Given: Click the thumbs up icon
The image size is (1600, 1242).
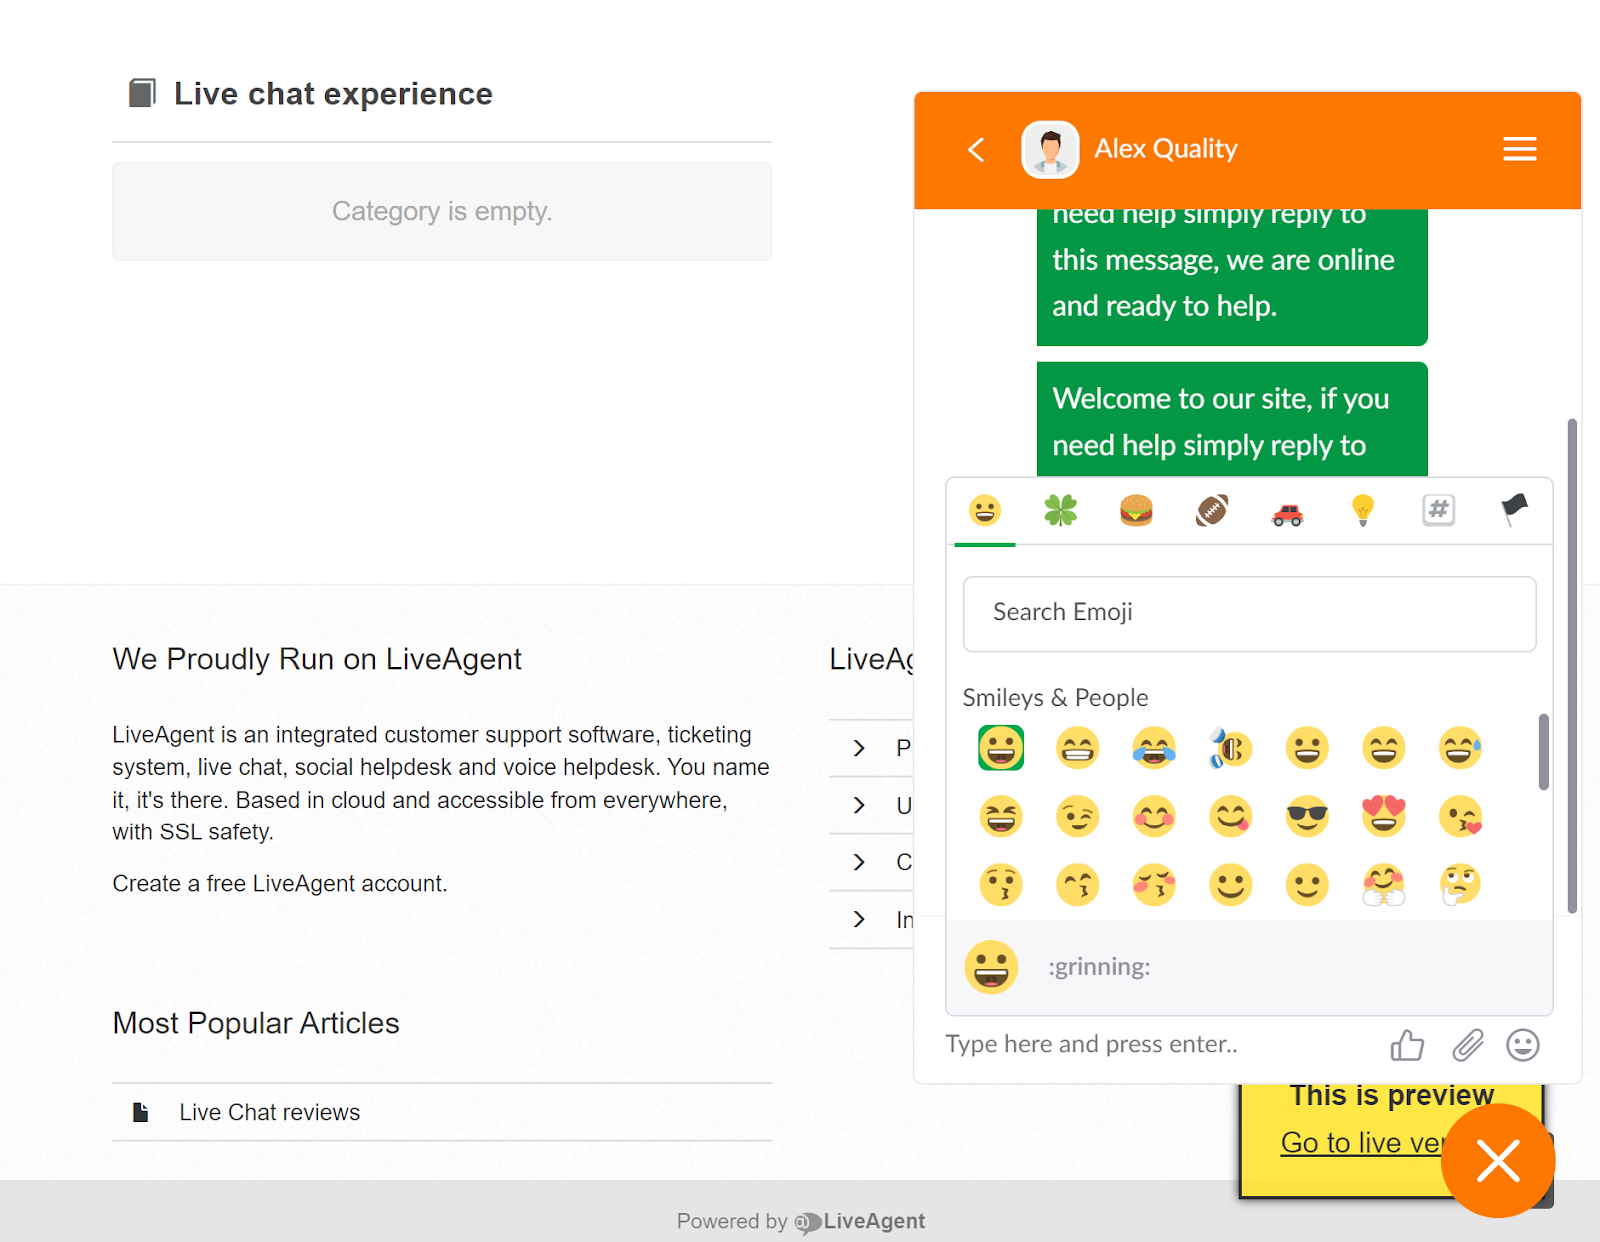Looking at the screenshot, I should pyautogui.click(x=1407, y=1045).
